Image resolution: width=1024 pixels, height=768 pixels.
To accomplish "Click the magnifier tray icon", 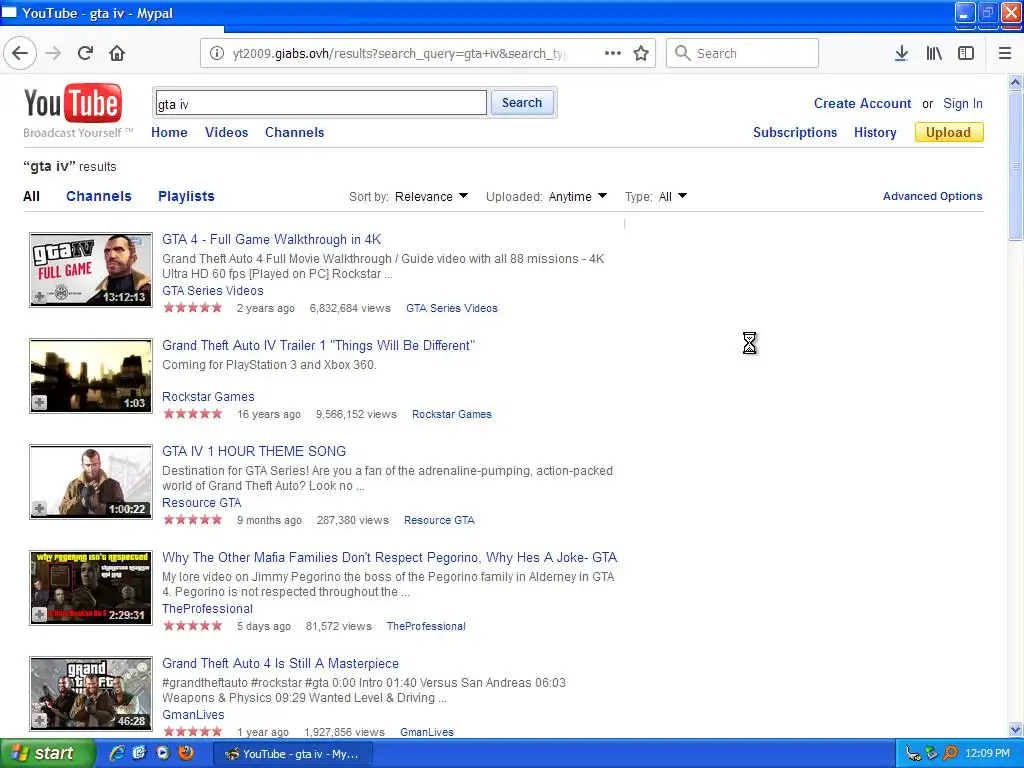I will (x=950, y=754).
